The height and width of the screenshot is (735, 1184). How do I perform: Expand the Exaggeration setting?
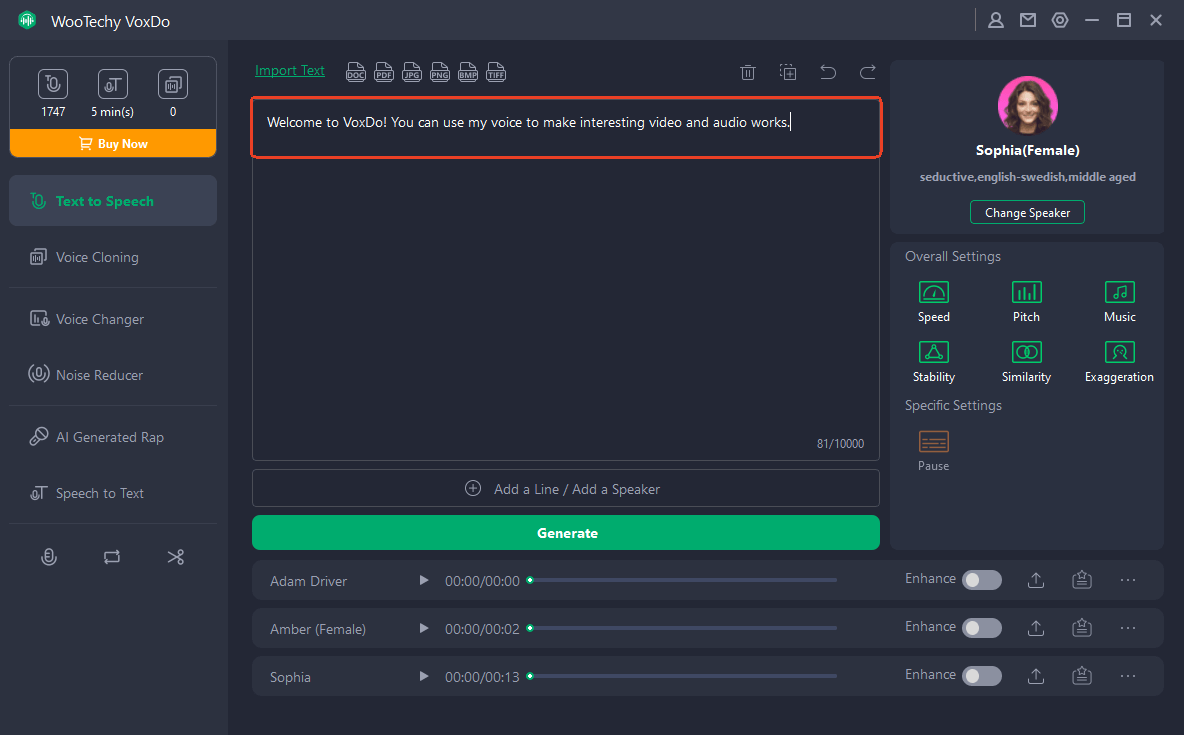pyautogui.click(x=1119, y=352)
